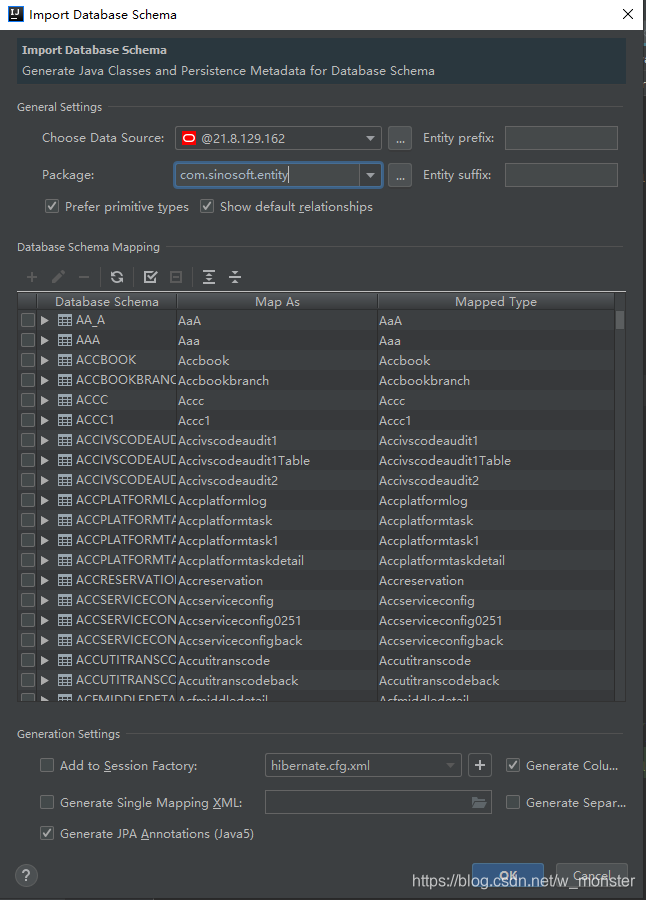The width and height of the screenshot is (646, 900).
Task: Check the ACCC1 table checkbox
Action: [28, 420]
